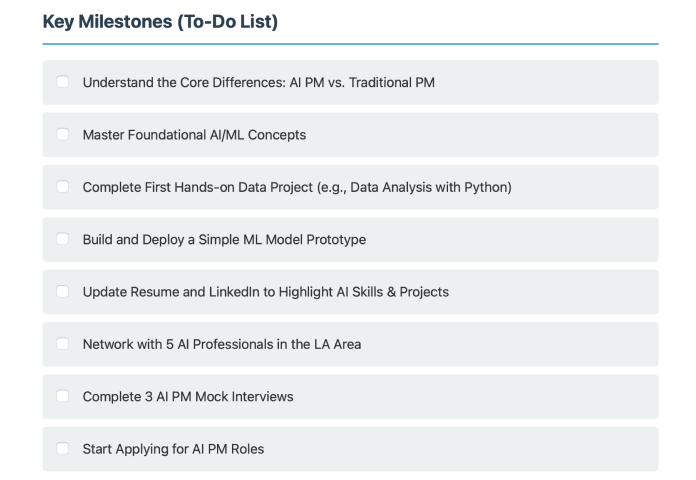Click the 'Key Milestones' heading words
Image resolution: width=696 pixels, height=480 pixels.
click(107, 21)
